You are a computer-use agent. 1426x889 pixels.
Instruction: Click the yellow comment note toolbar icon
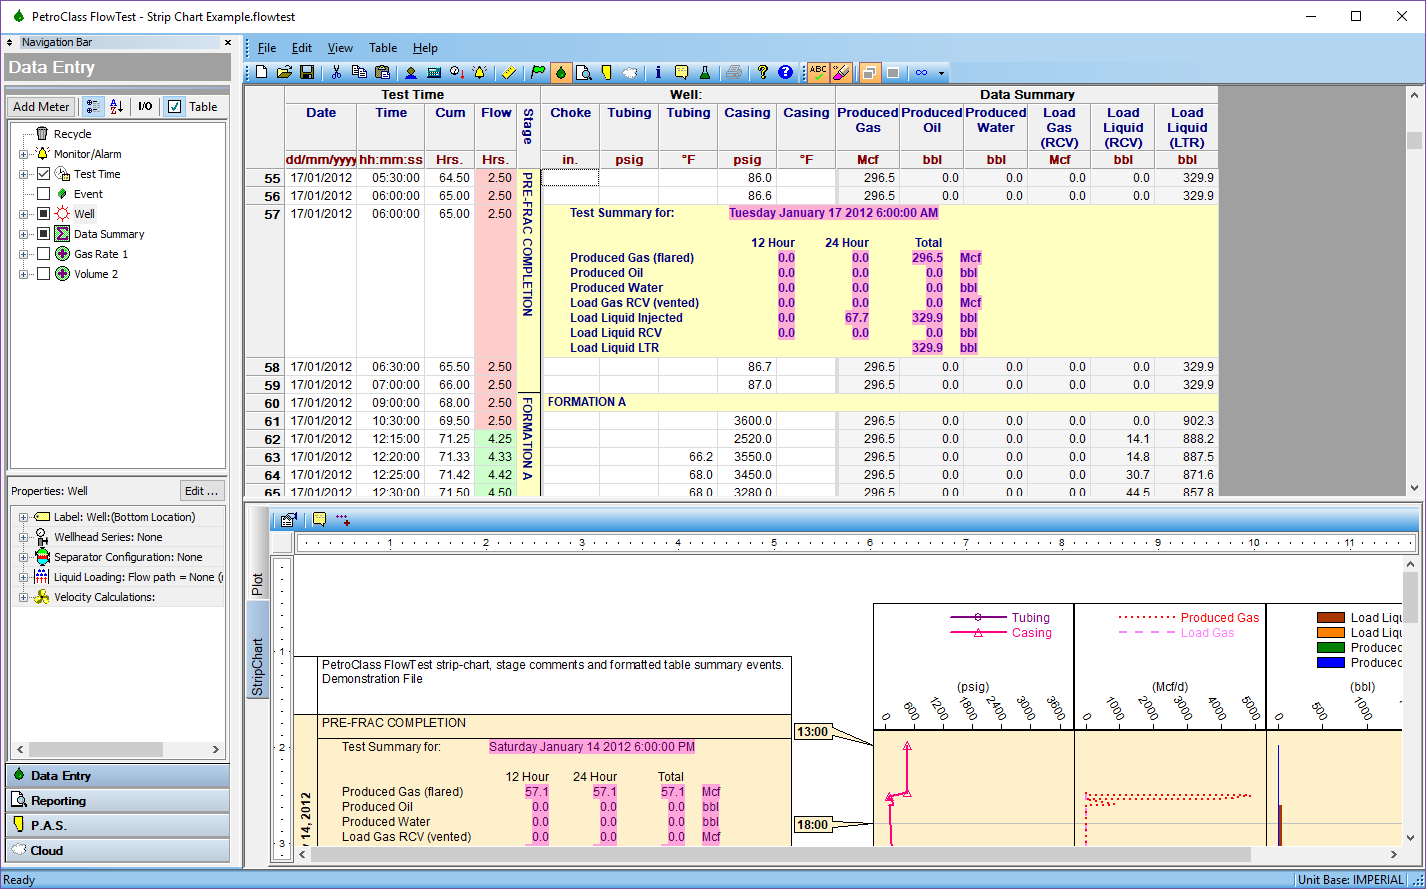(681, 72)
